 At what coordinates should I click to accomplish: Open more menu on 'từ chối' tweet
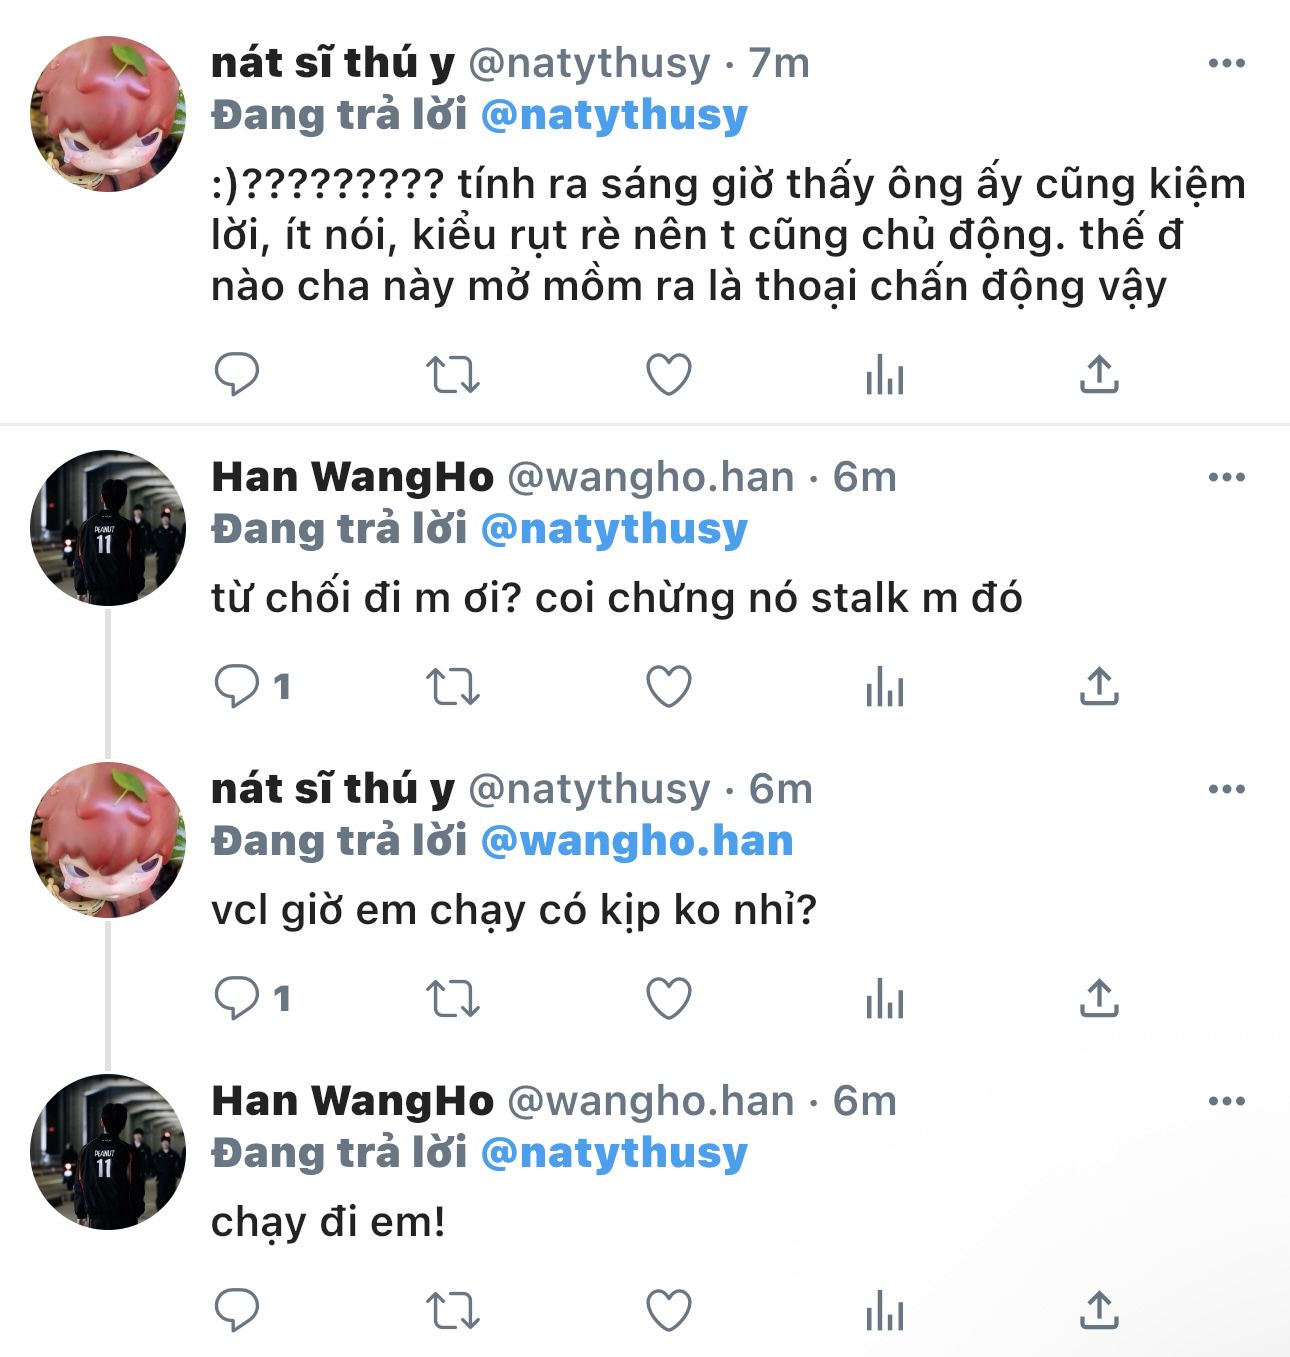(1226, 478)
